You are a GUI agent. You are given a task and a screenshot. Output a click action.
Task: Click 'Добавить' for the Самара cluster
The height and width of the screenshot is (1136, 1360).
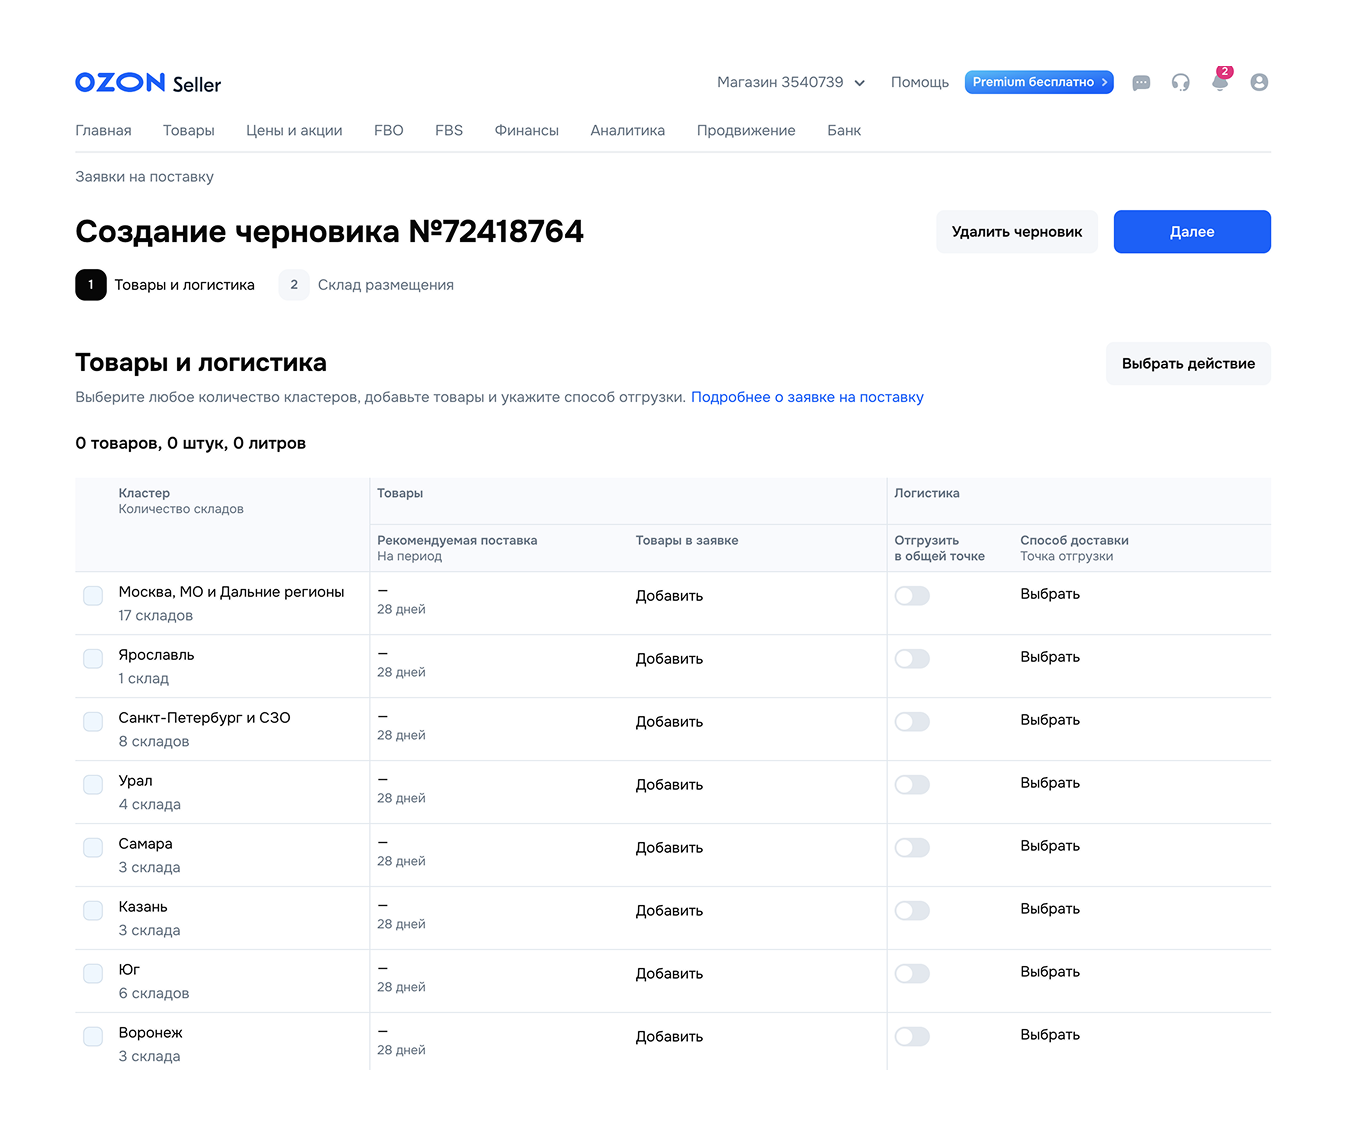tap(668, 847)
